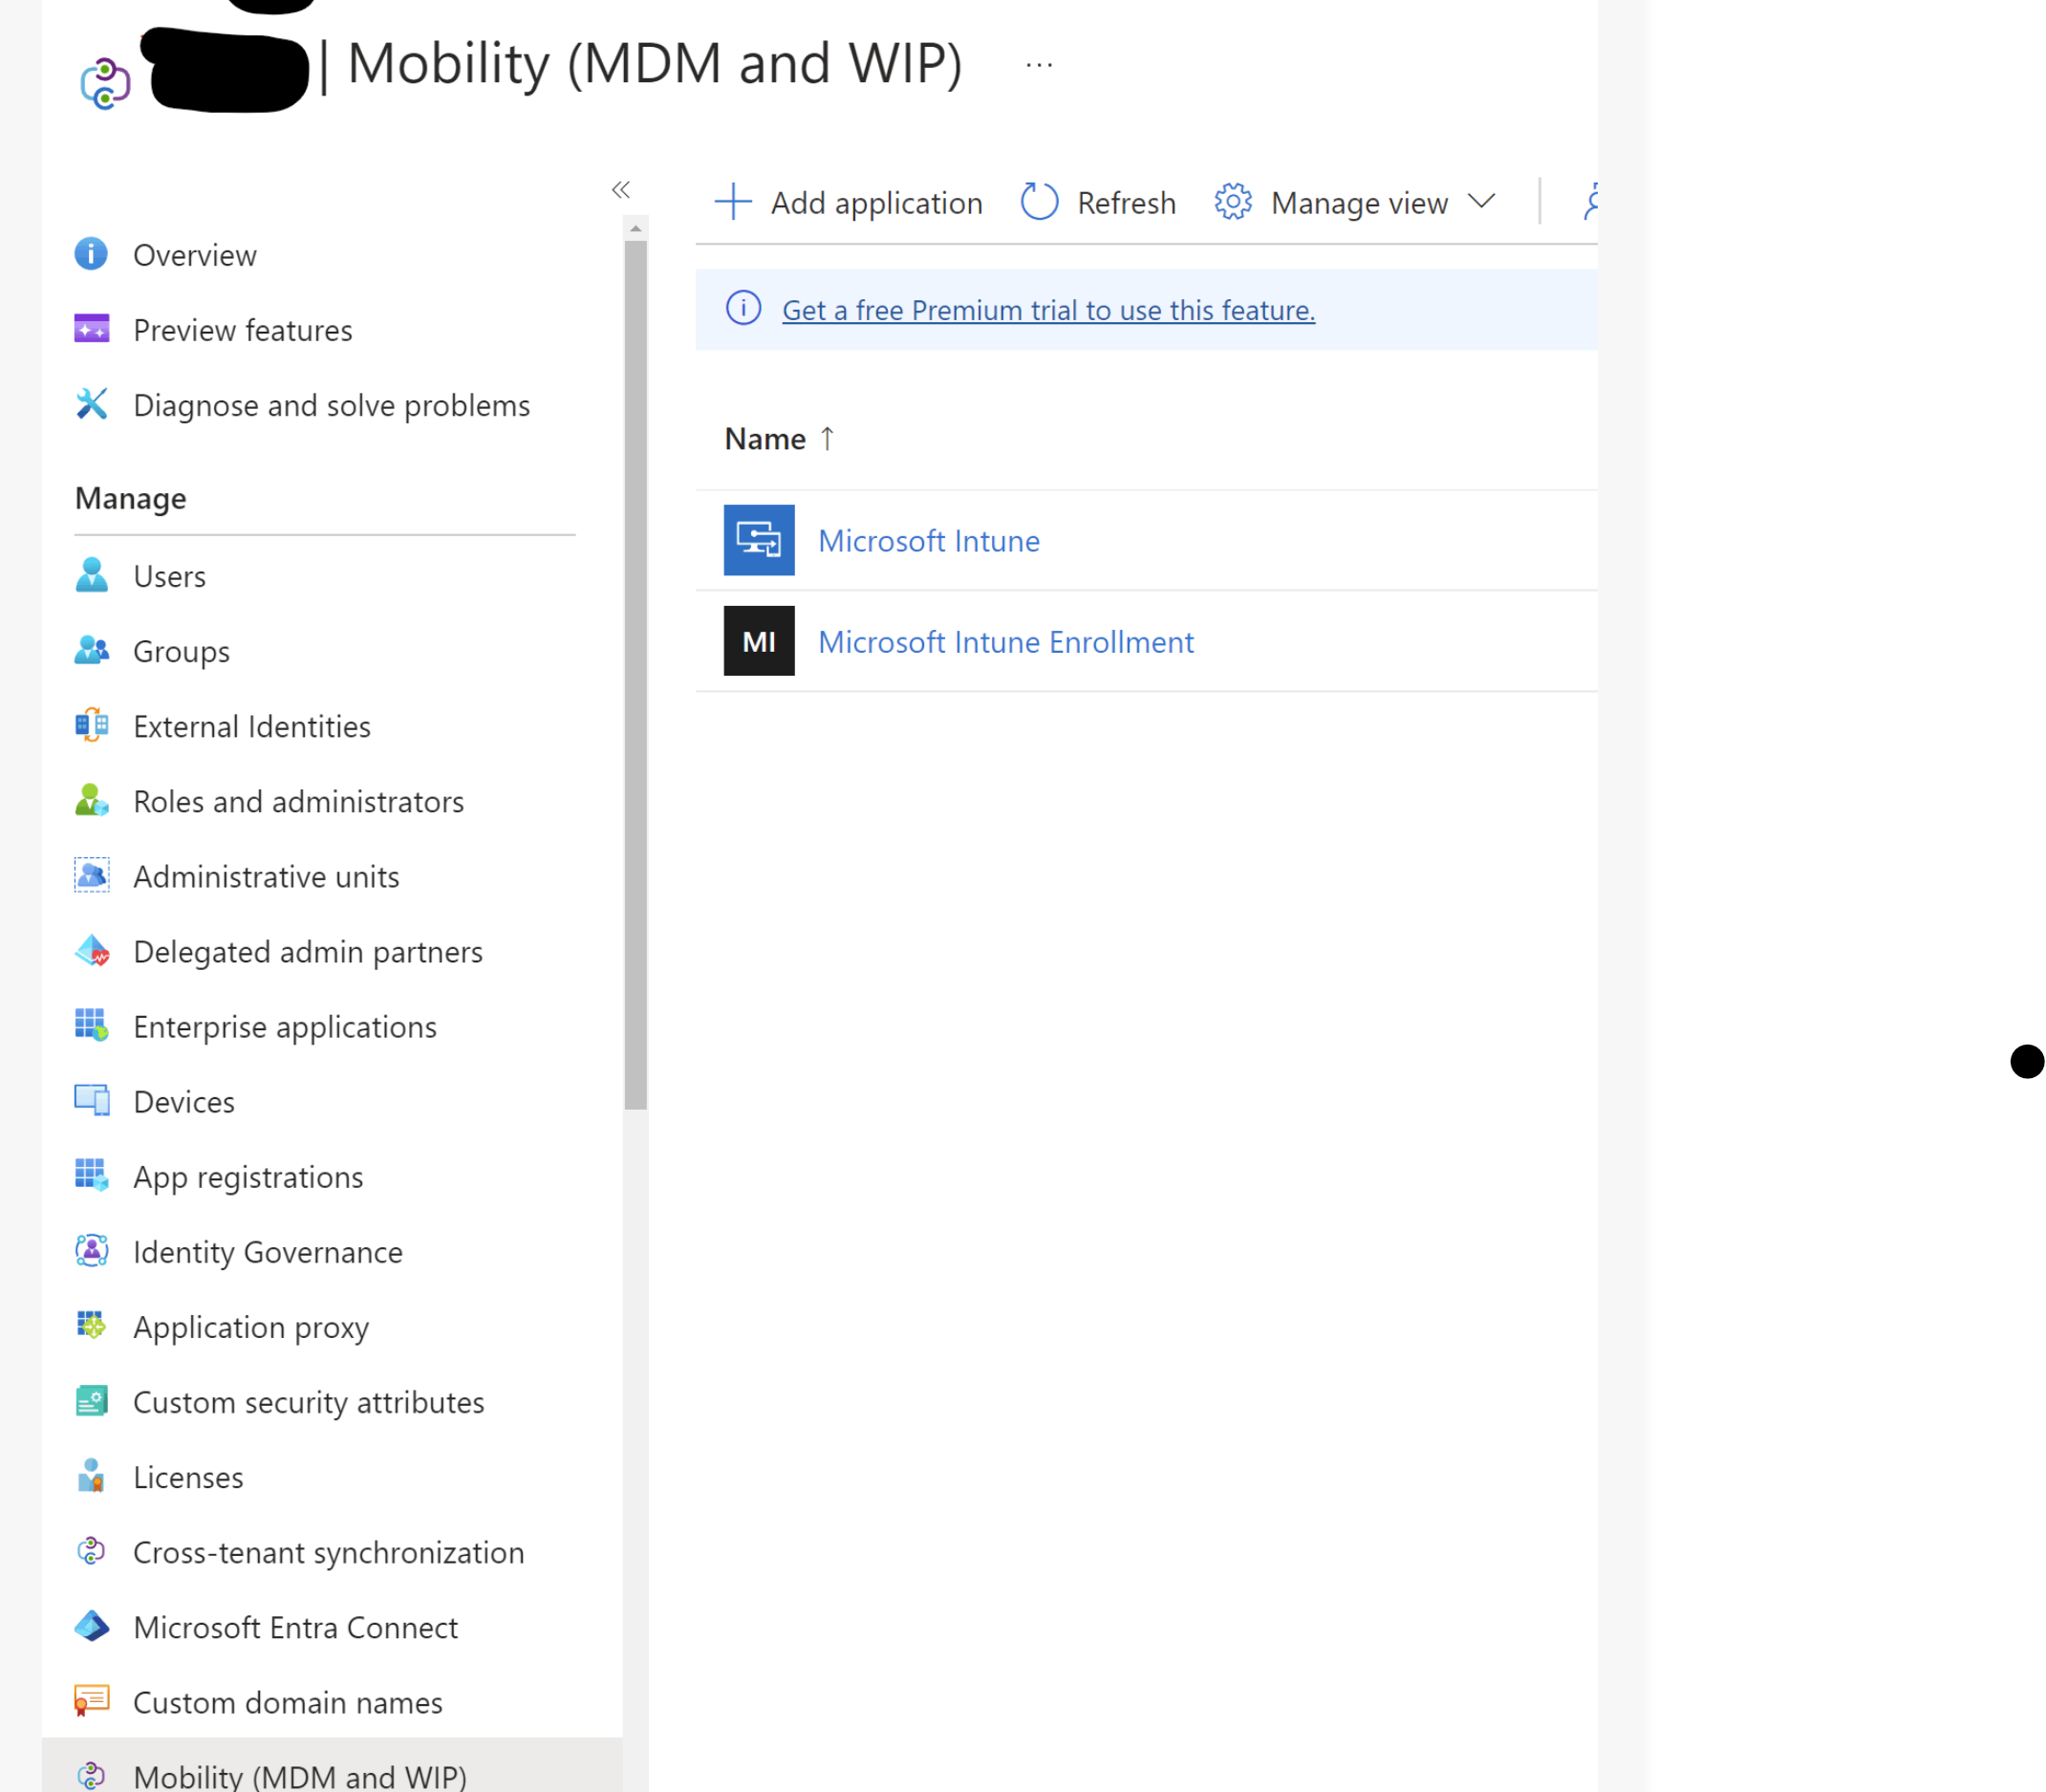This screenshot has width=2046, height=1792.
Task: Sort by Name column arrow
Action: coord(827,438)
